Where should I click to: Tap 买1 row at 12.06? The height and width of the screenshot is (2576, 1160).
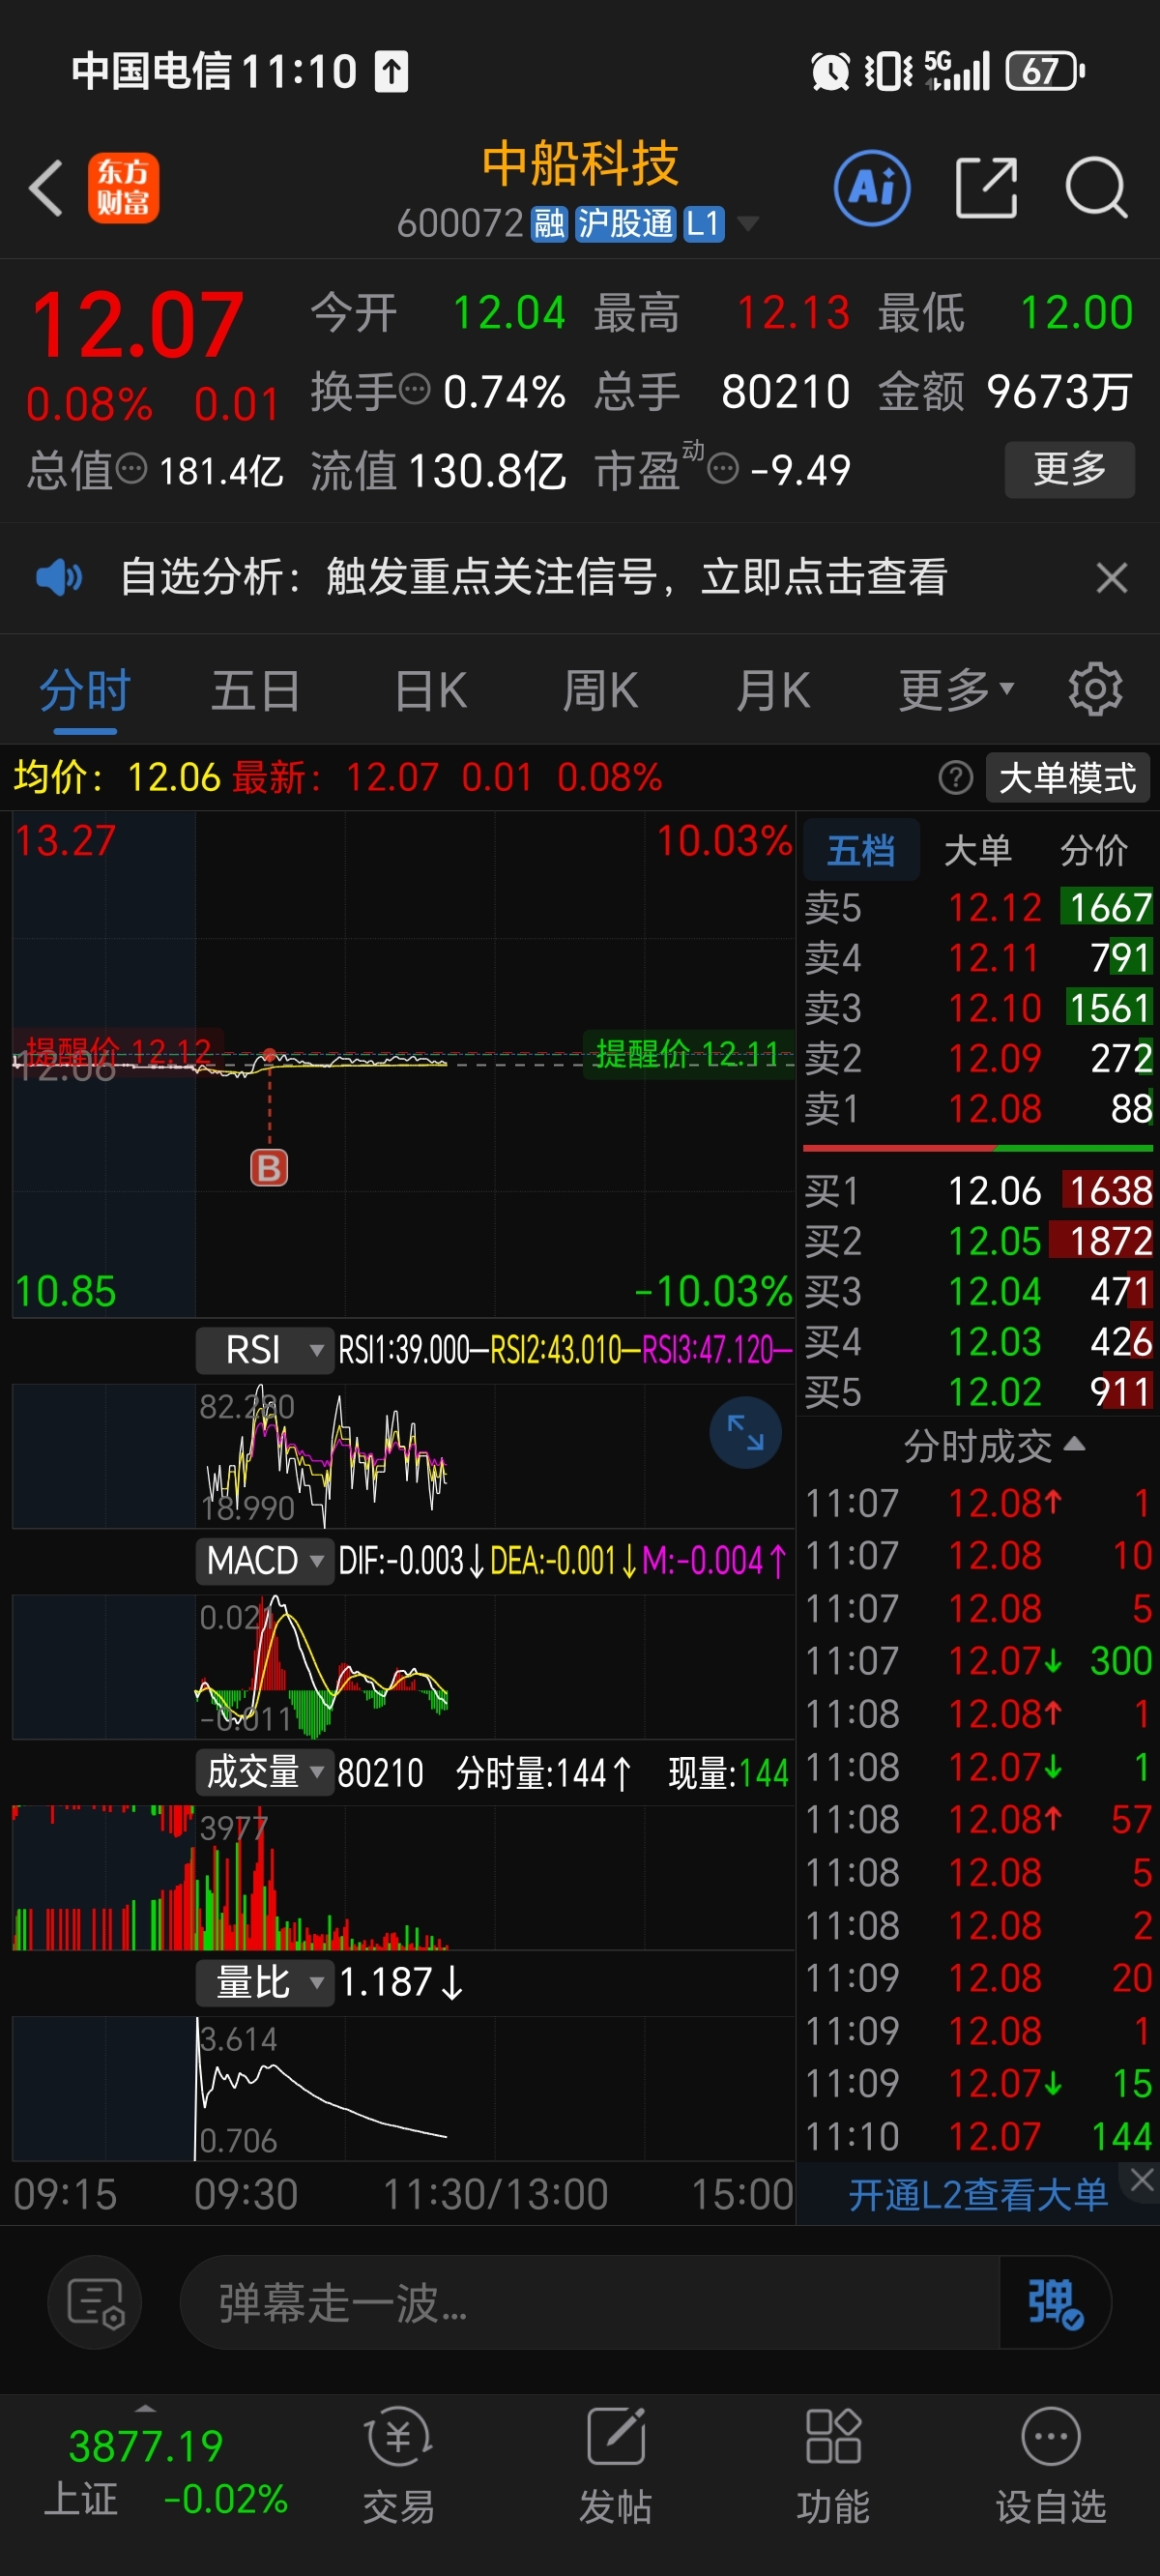click(978, 1190)
